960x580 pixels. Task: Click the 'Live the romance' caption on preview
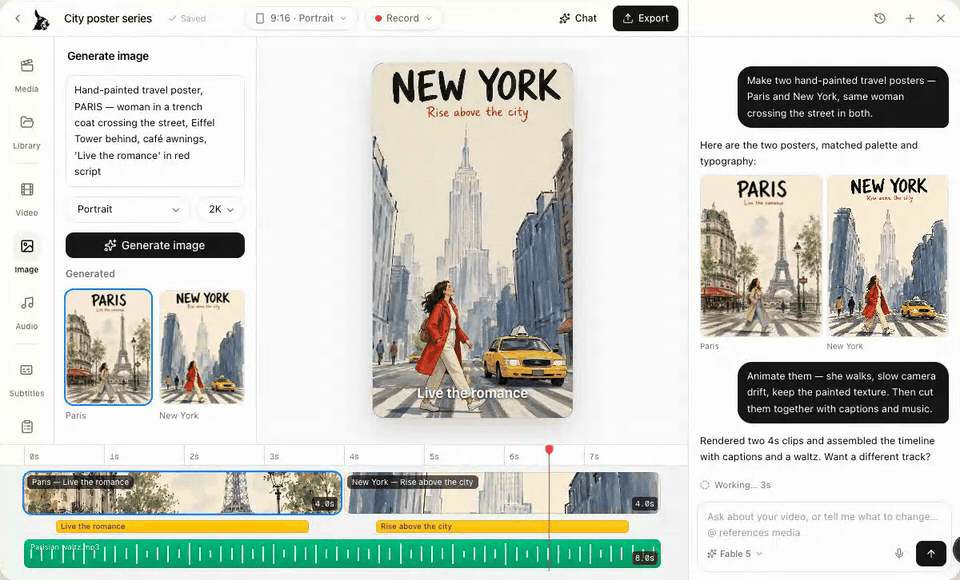coord(472,393)
